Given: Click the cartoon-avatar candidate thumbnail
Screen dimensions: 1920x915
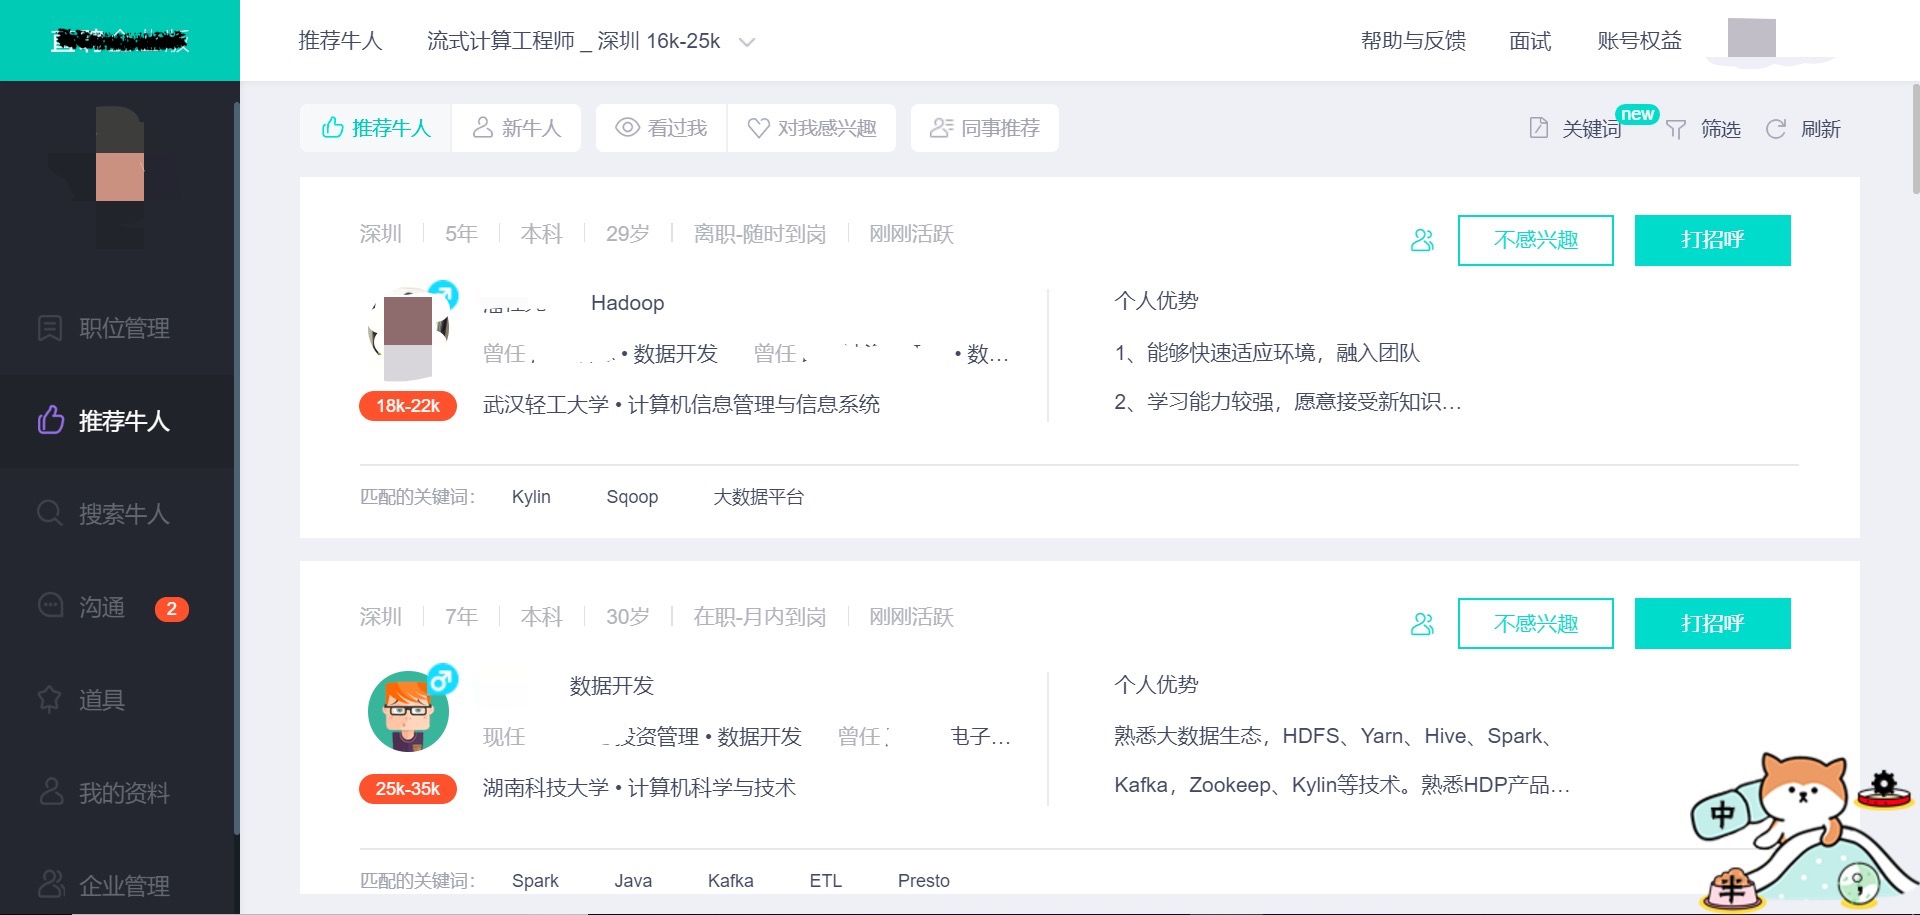Looking at the screenshot, I should pos(408,712).
